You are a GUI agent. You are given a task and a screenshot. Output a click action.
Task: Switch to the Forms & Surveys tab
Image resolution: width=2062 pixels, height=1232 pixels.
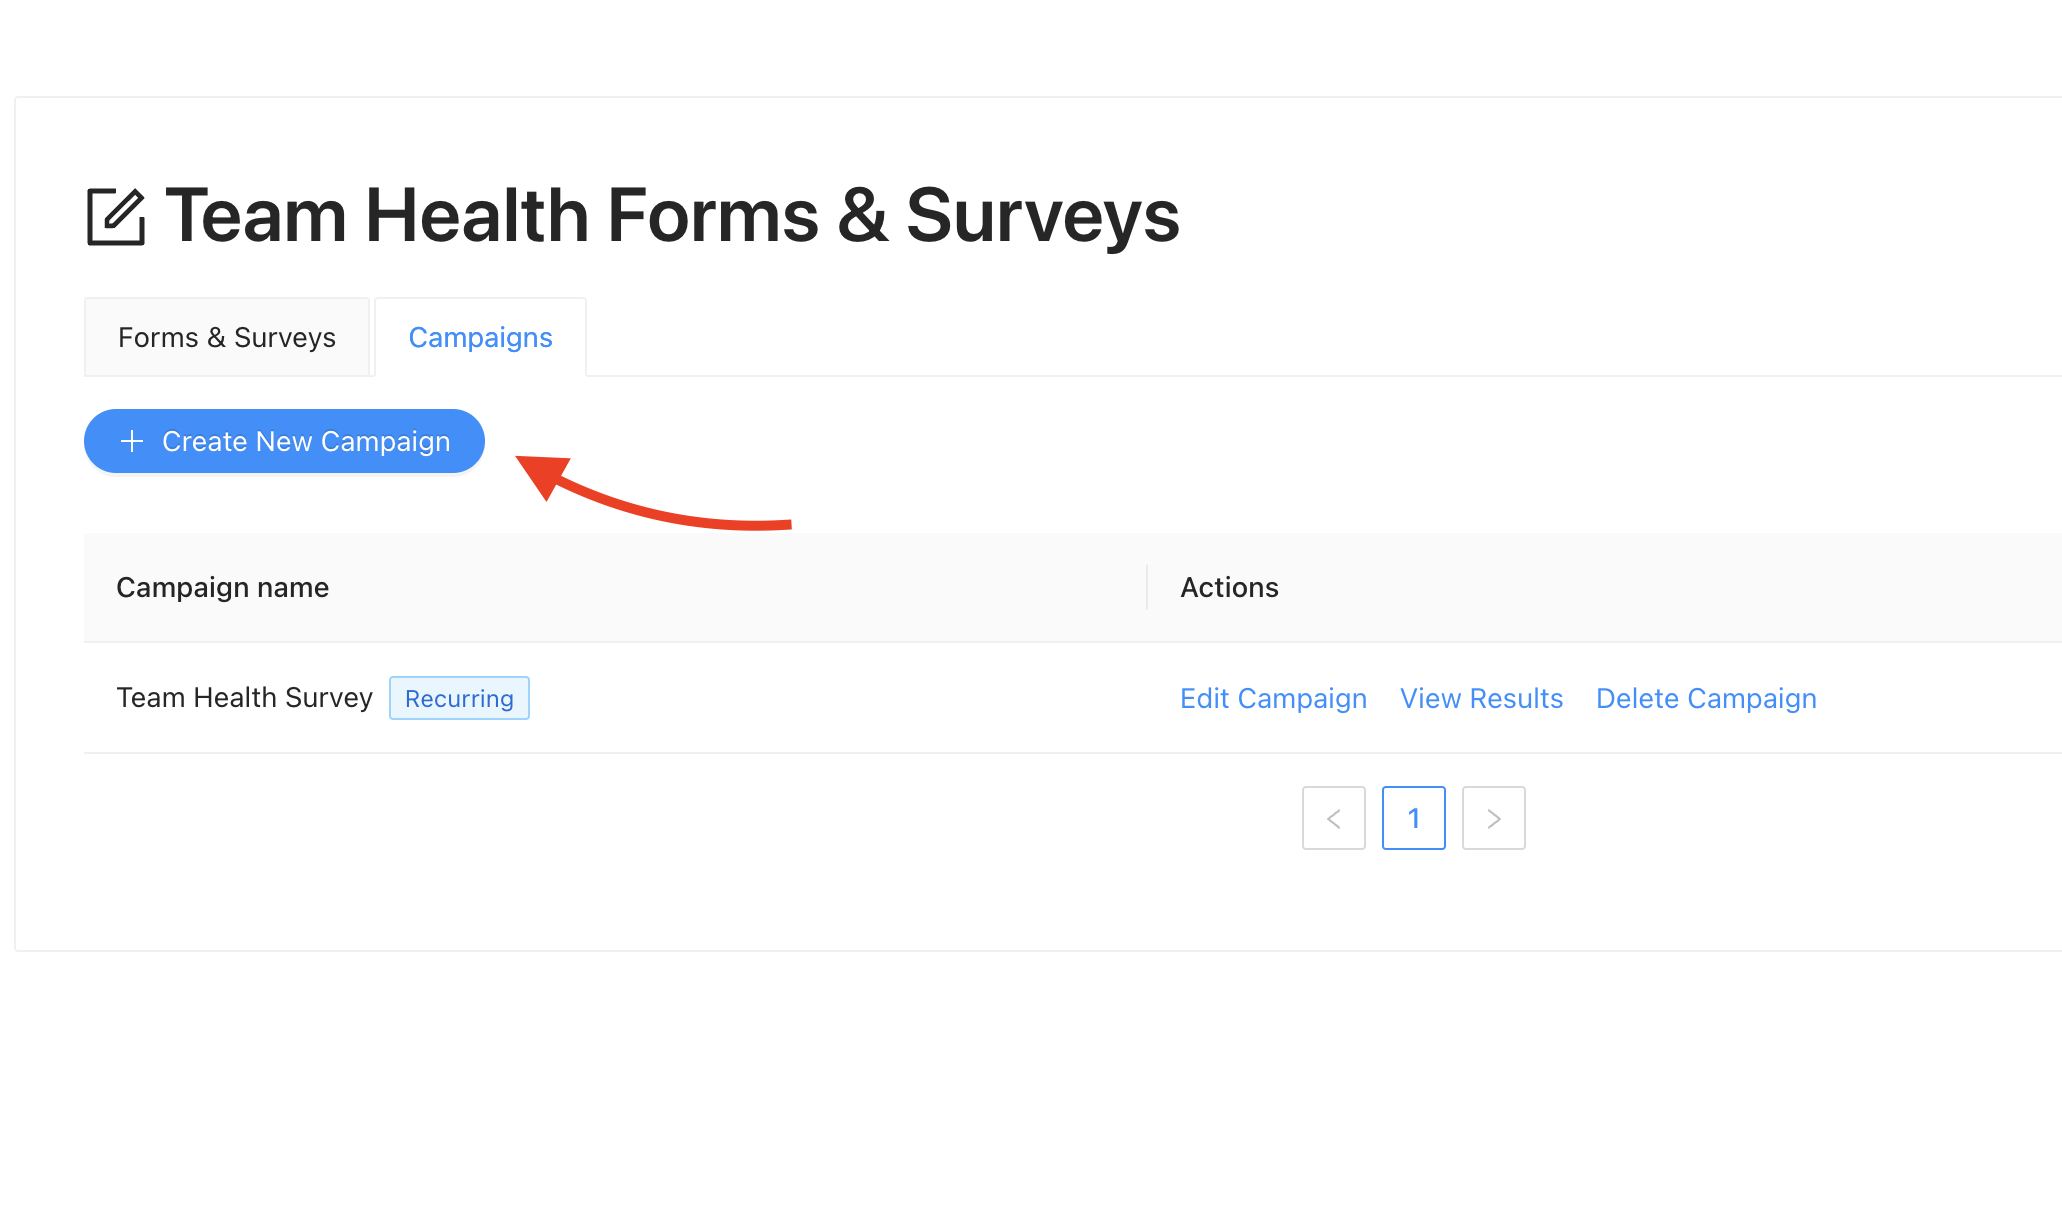point(227,337)
